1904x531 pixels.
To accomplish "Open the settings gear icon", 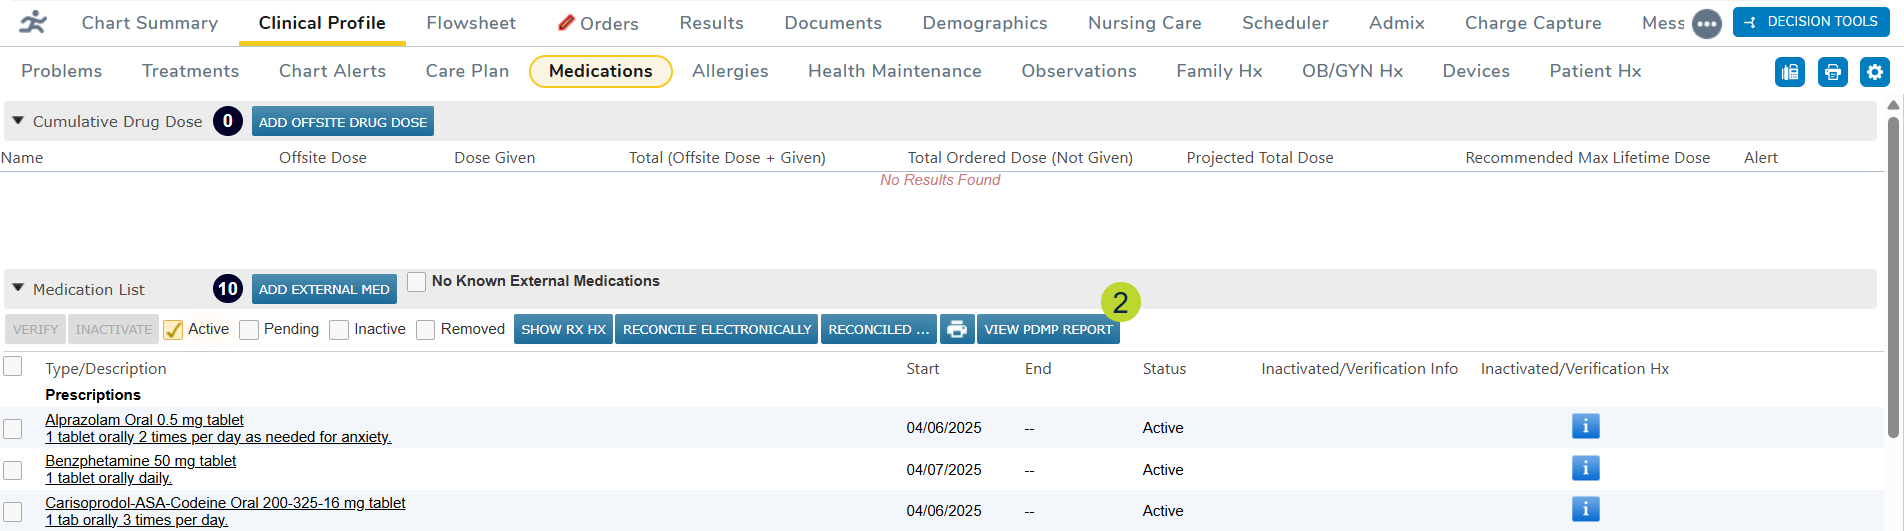I will [x=1874, y=72].
